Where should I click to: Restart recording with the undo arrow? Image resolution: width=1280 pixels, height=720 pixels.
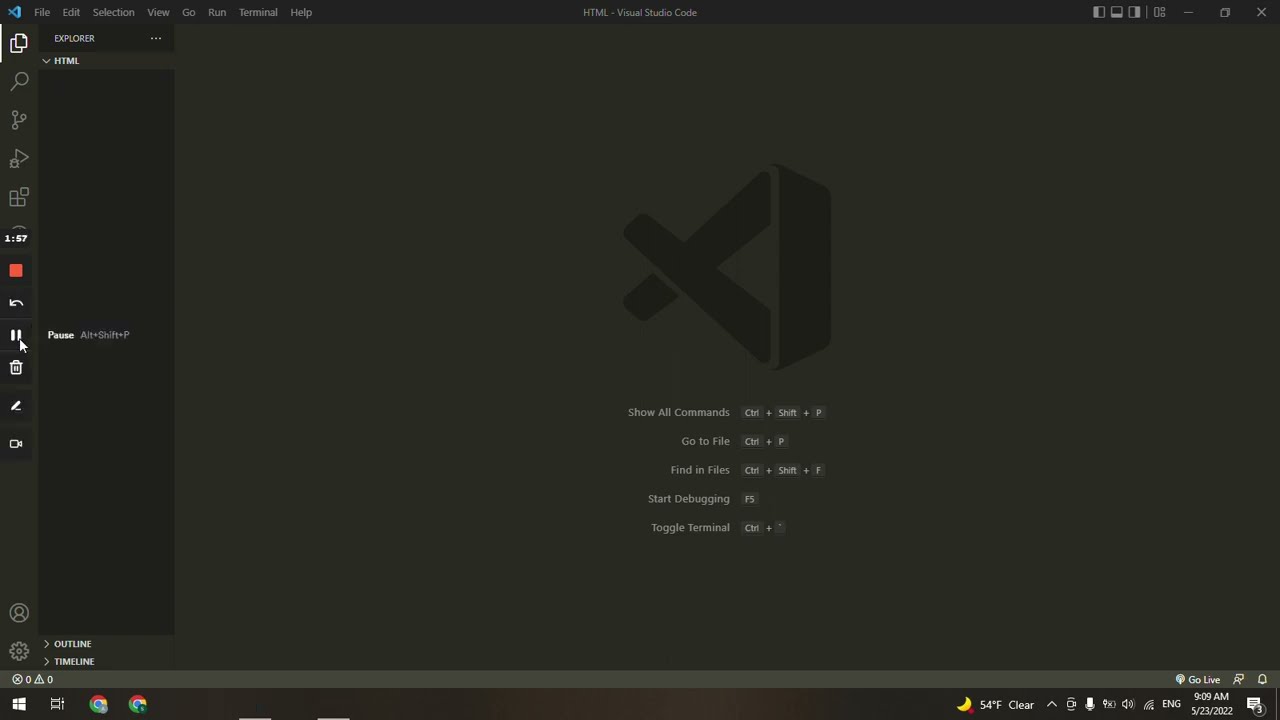point(16,303)
